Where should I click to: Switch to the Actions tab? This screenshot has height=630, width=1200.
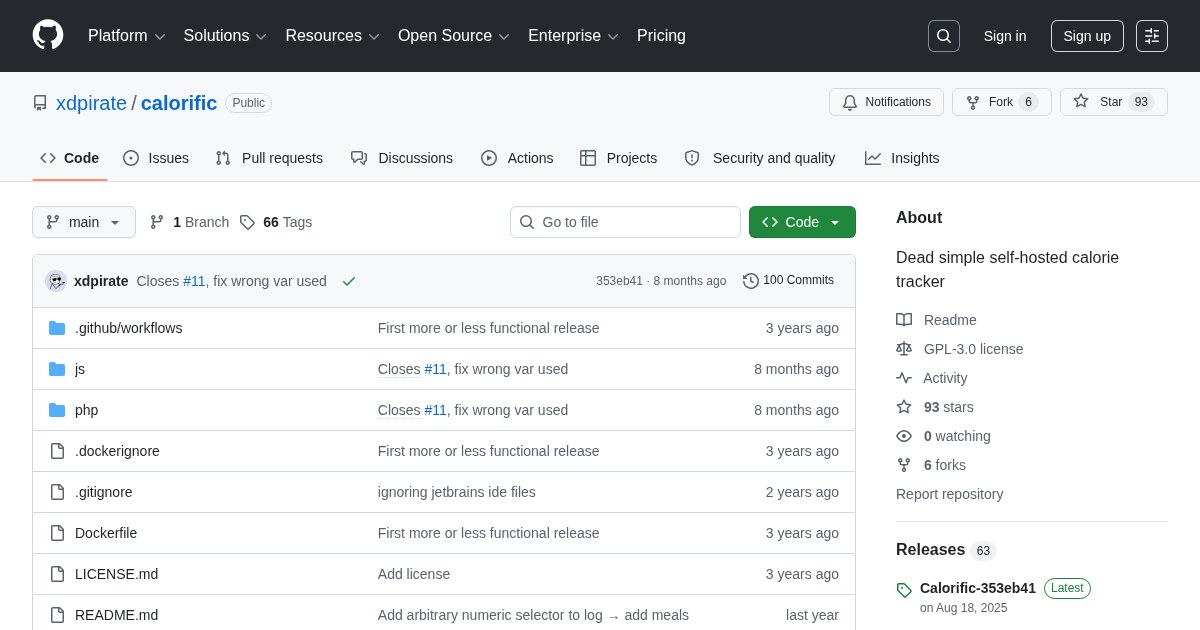click(517, 158)
